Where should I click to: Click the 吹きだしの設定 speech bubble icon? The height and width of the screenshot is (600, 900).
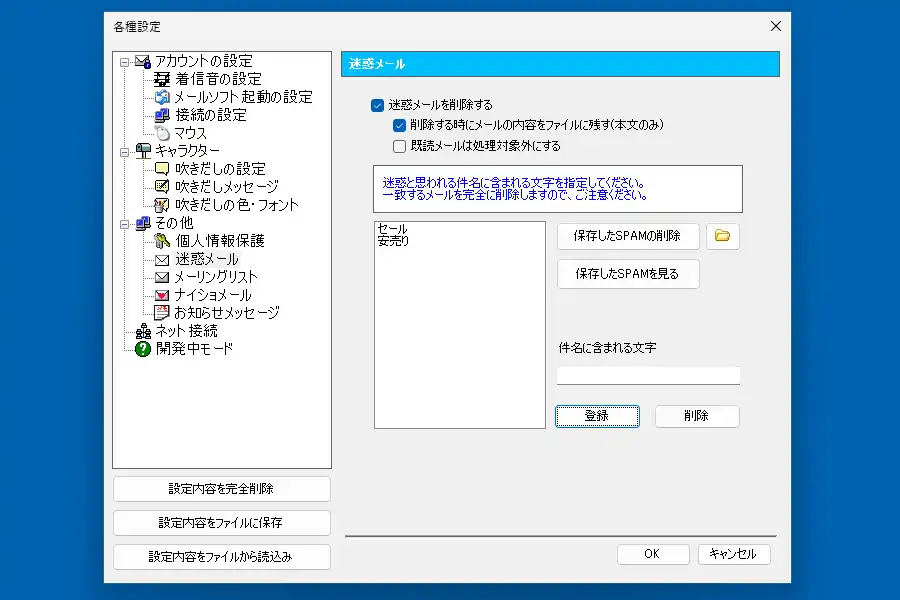(162, 169)
